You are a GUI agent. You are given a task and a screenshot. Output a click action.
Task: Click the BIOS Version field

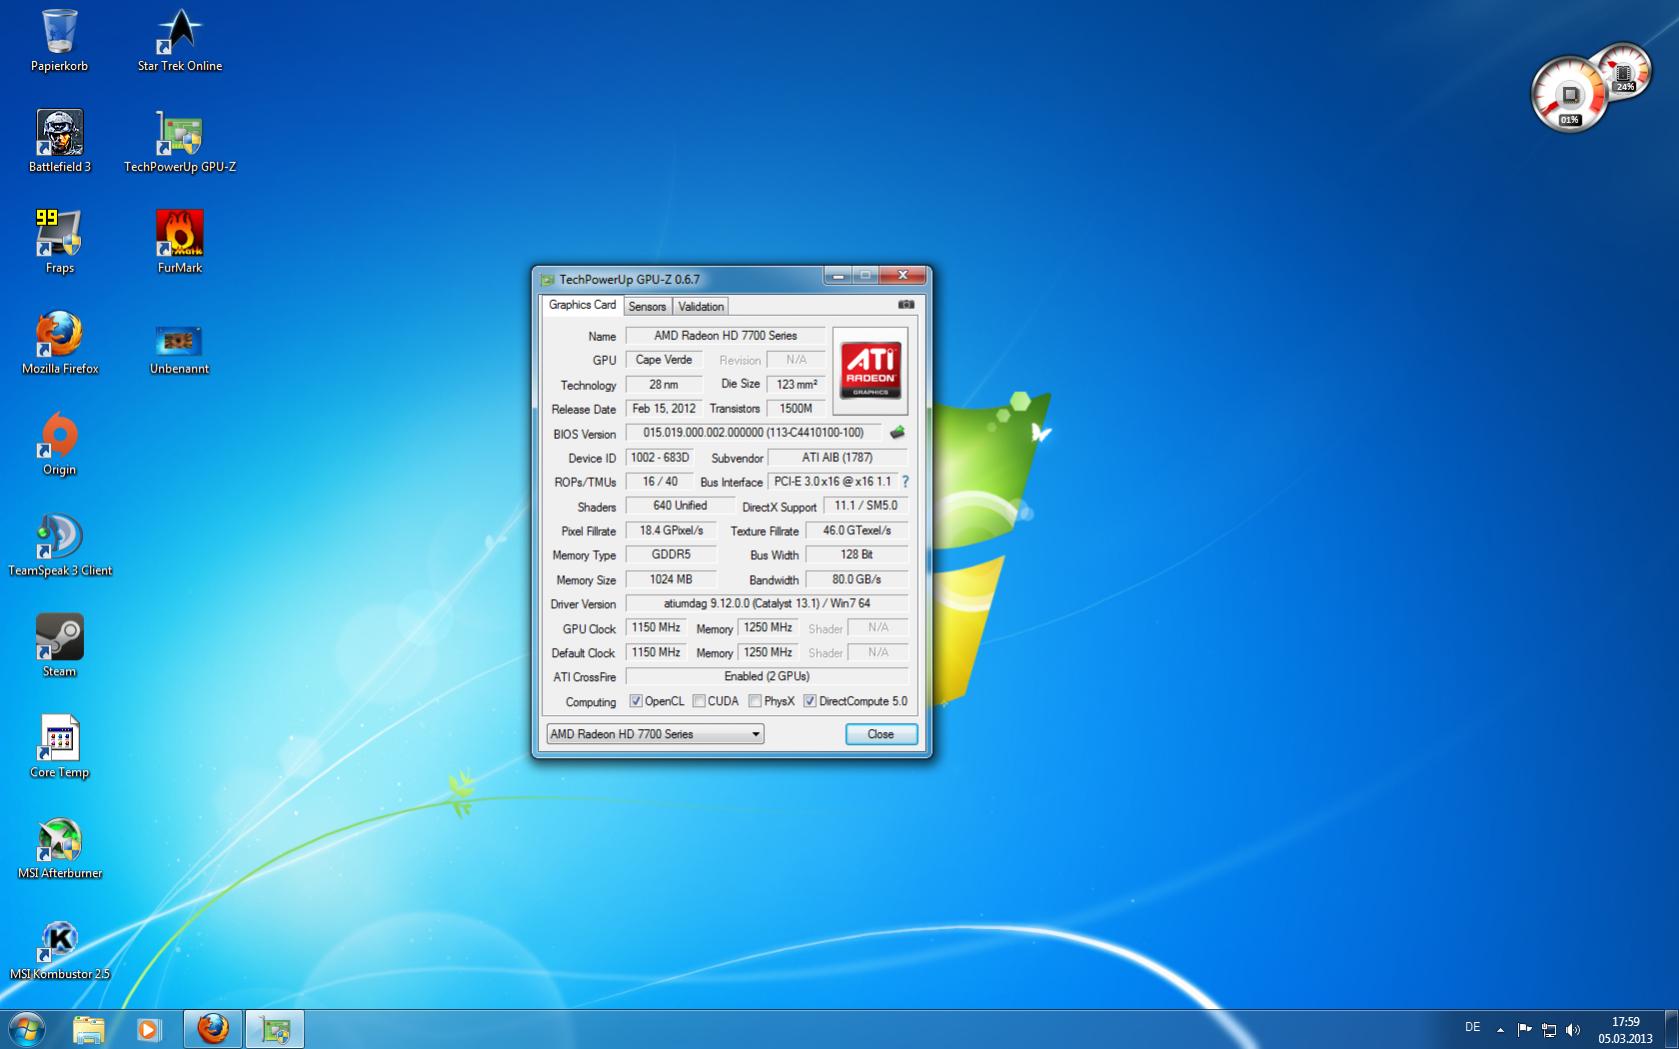coord(753,433)
